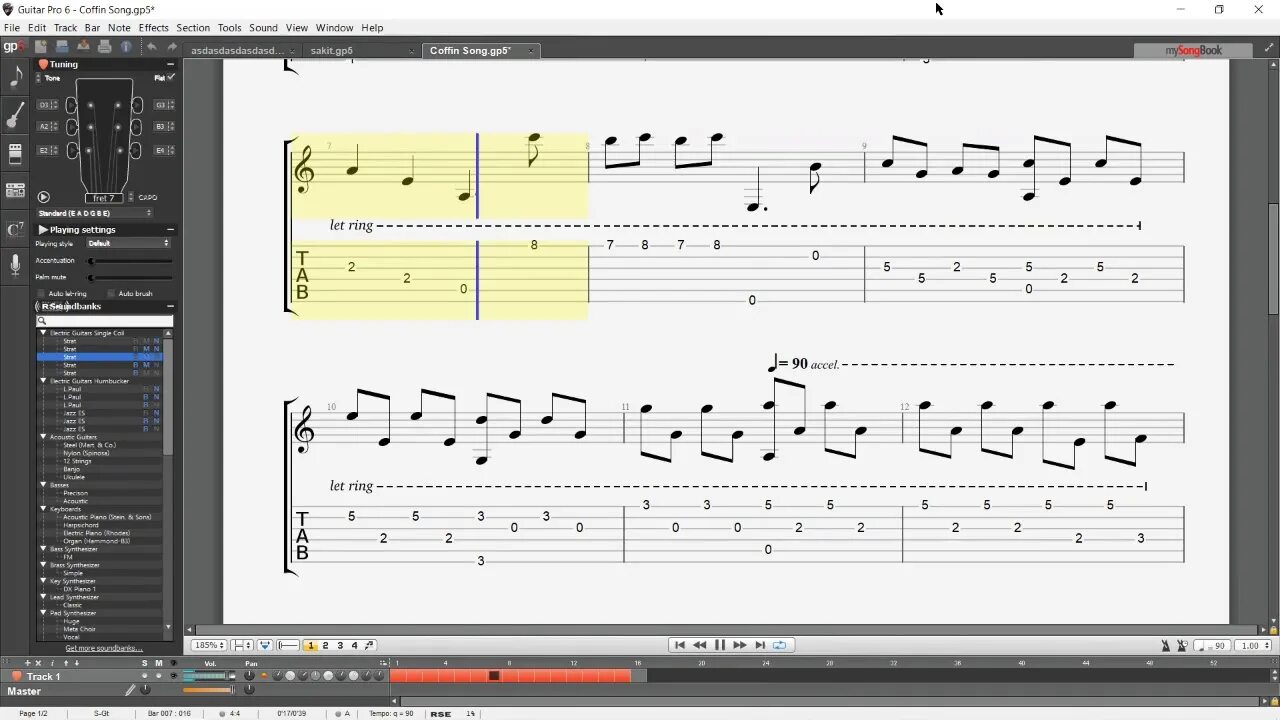Play the tuning preview button

[43, 198]
